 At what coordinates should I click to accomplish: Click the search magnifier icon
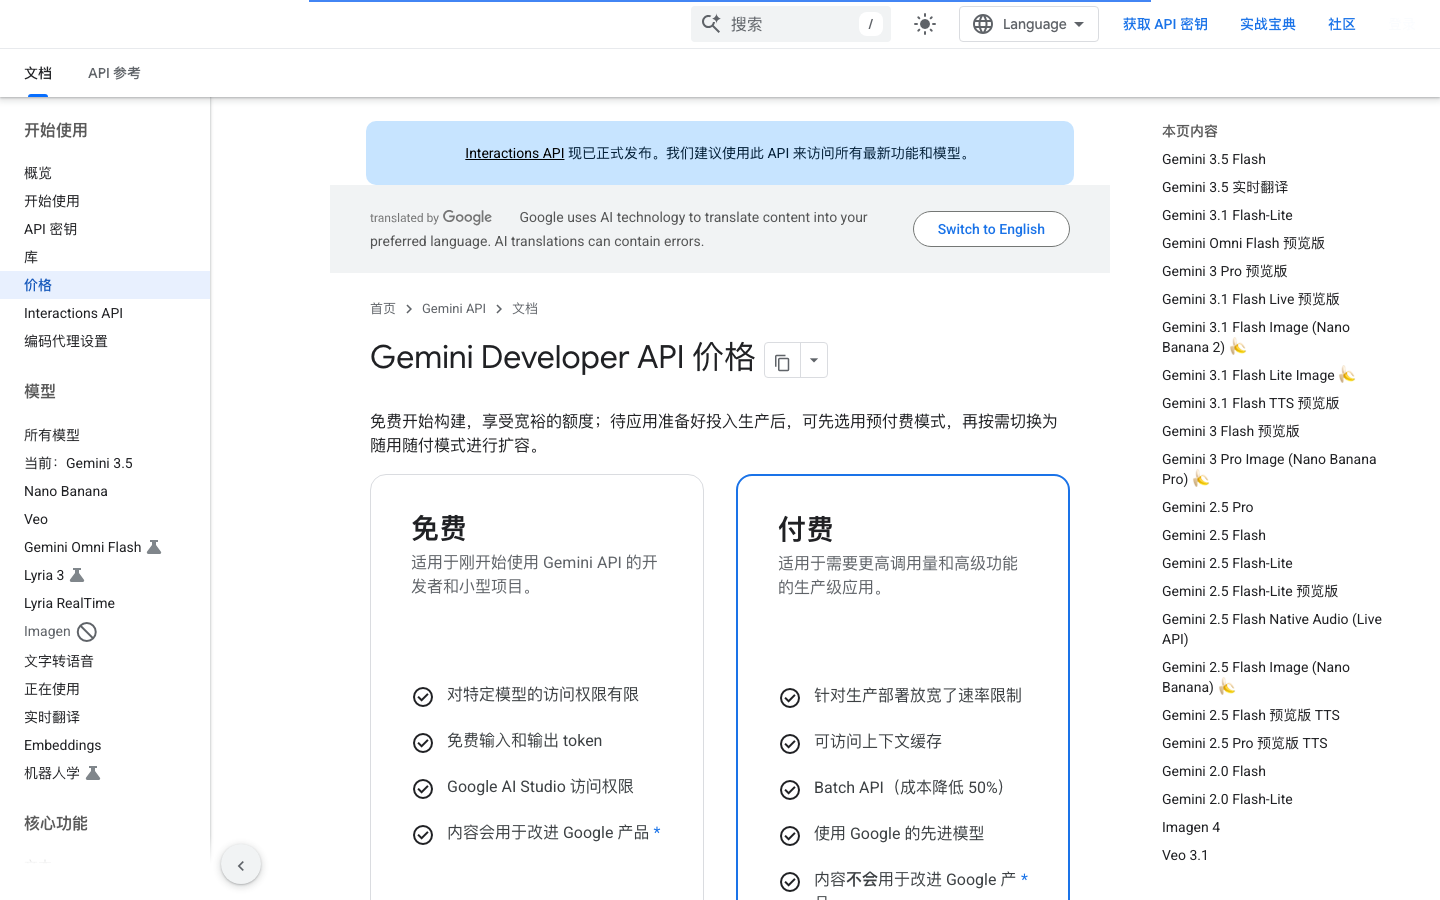coord(711,24)
